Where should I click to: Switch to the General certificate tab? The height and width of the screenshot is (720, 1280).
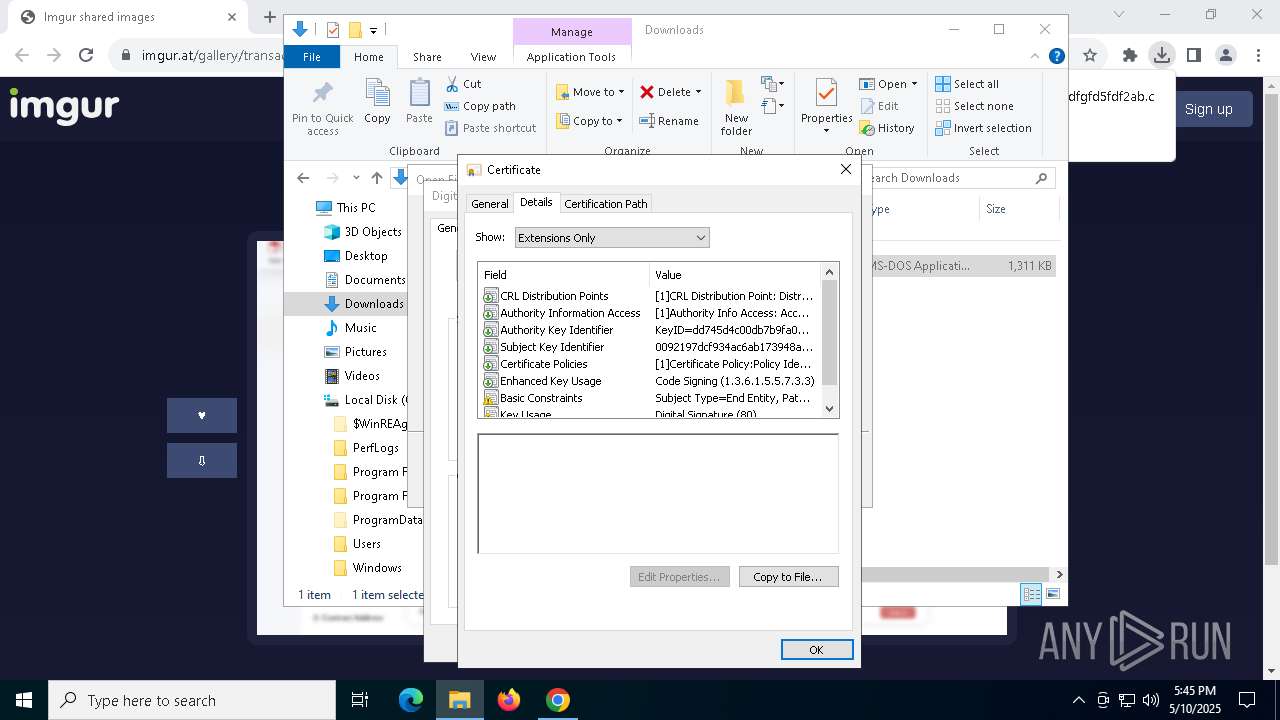(x=490, y=203)
